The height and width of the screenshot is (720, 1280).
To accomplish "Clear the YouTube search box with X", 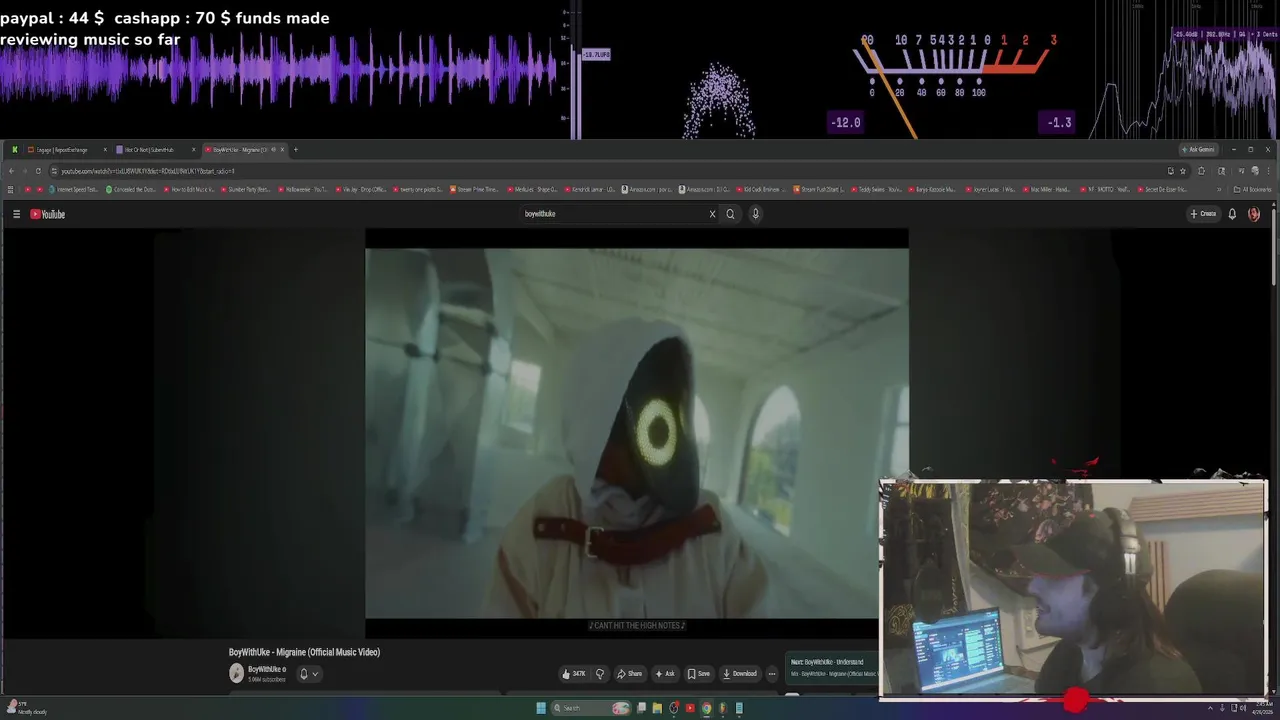I will pos(712,214).
